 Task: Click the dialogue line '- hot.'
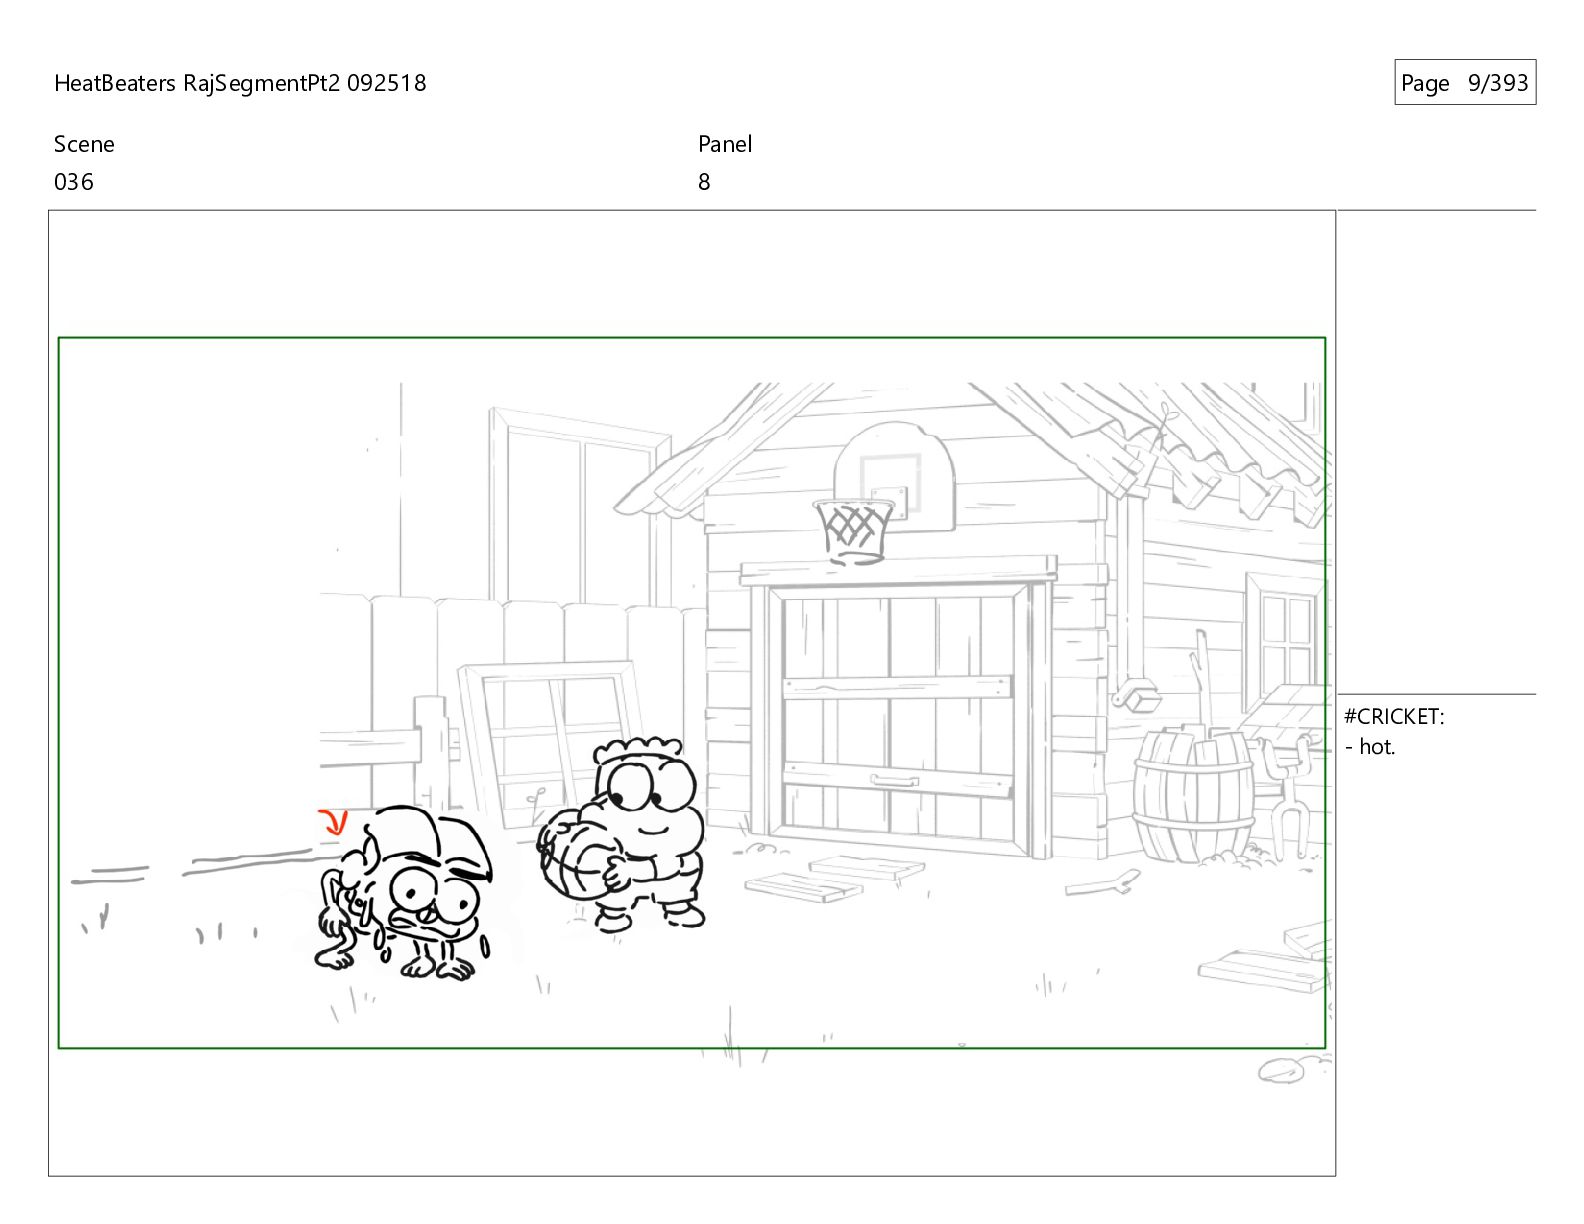click(1370, 747)
